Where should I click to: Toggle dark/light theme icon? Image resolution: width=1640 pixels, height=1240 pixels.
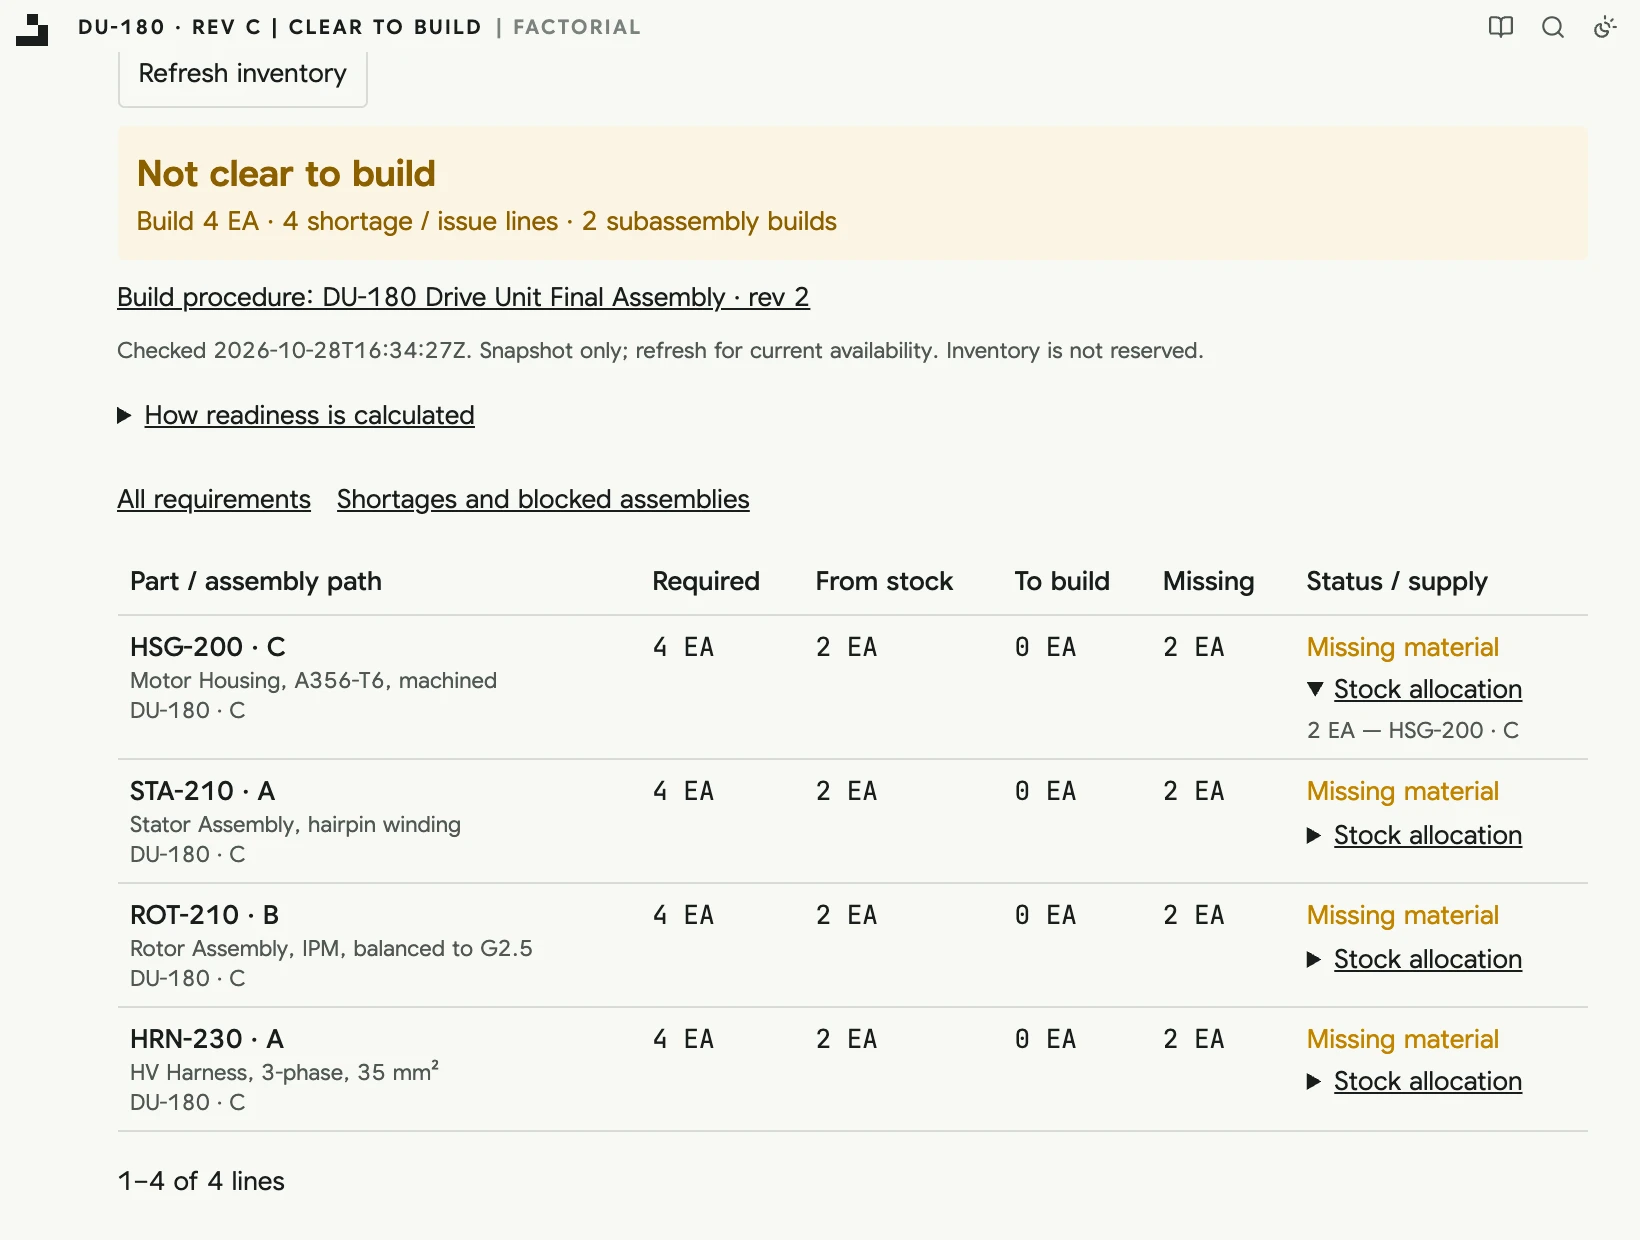(x=1605, y=27)
